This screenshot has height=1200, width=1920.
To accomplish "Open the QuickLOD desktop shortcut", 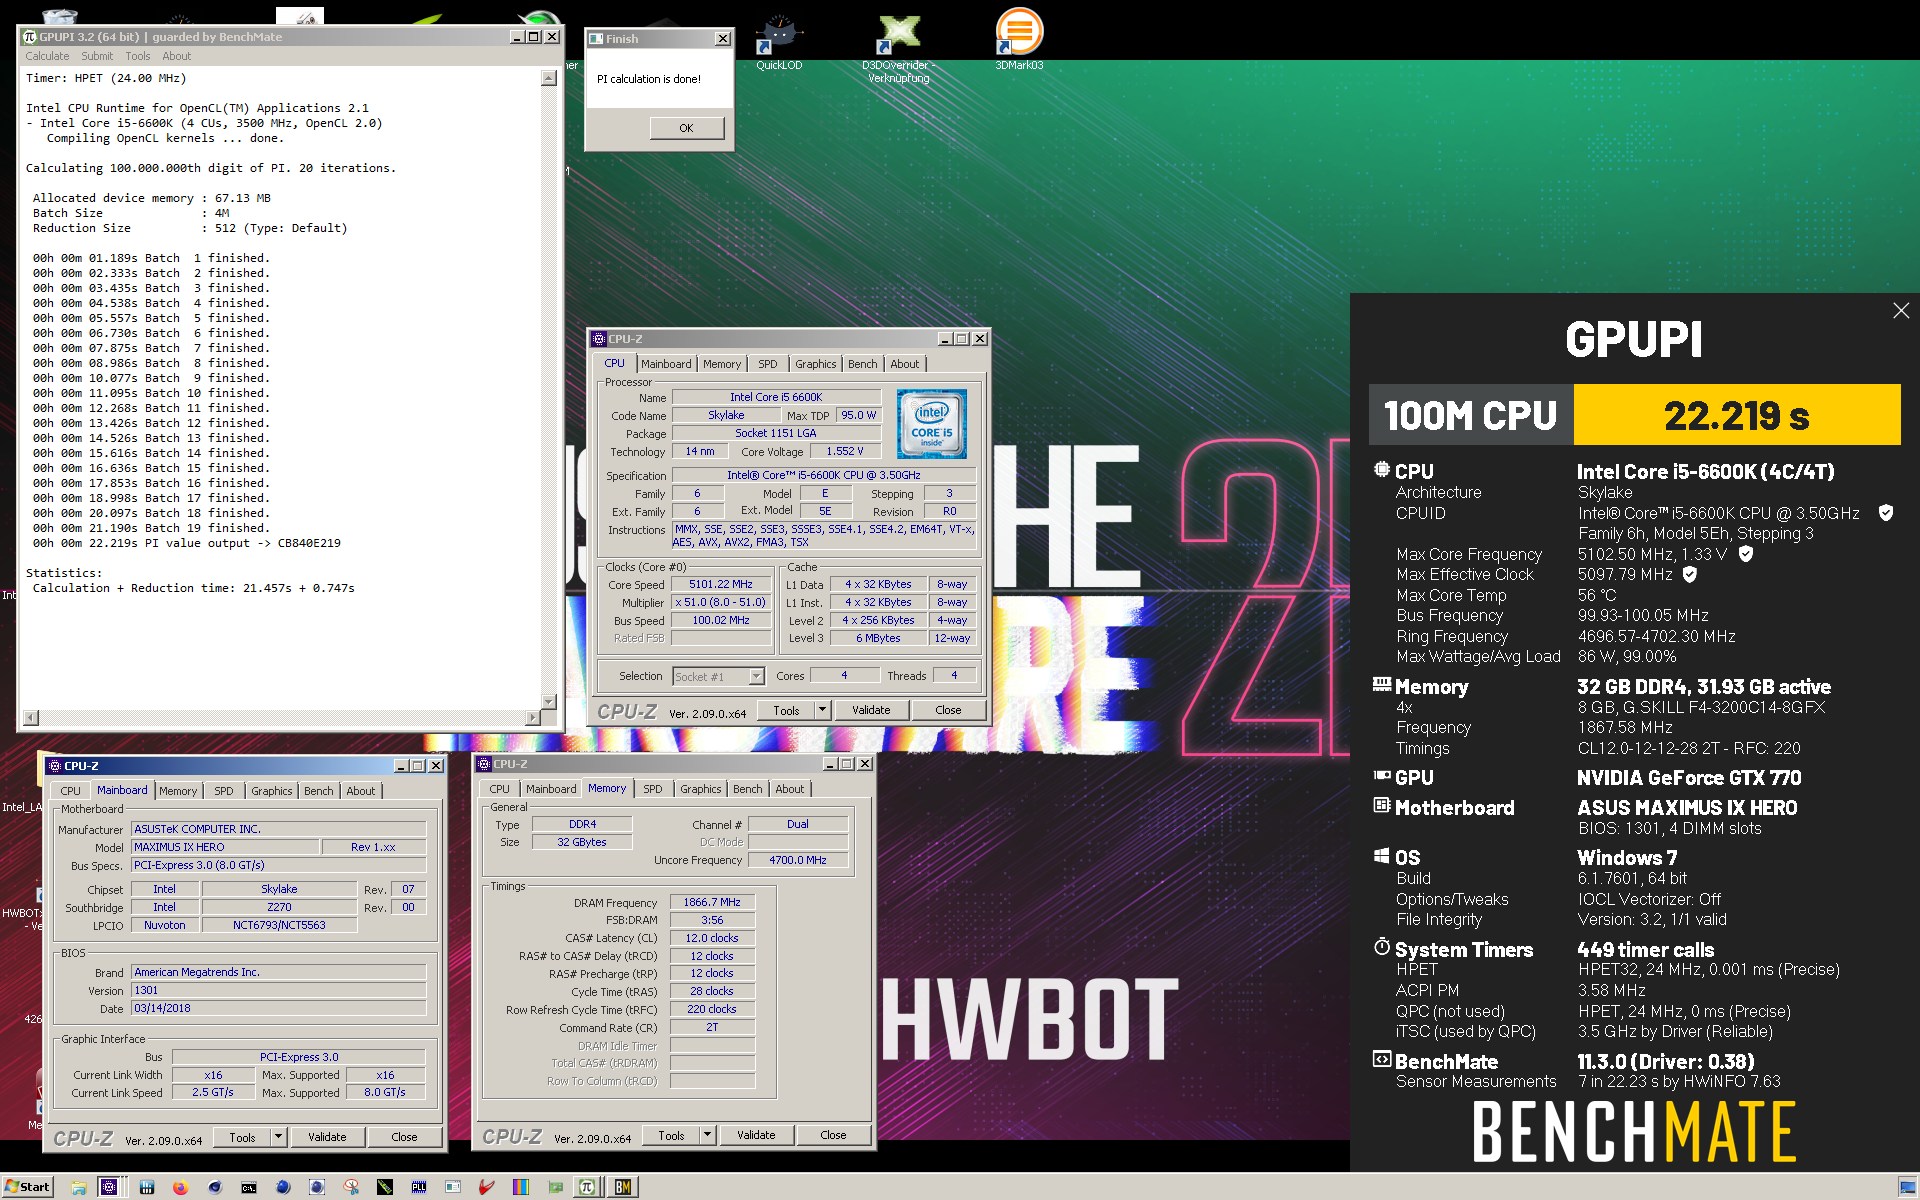I will (x=779, y=40).
